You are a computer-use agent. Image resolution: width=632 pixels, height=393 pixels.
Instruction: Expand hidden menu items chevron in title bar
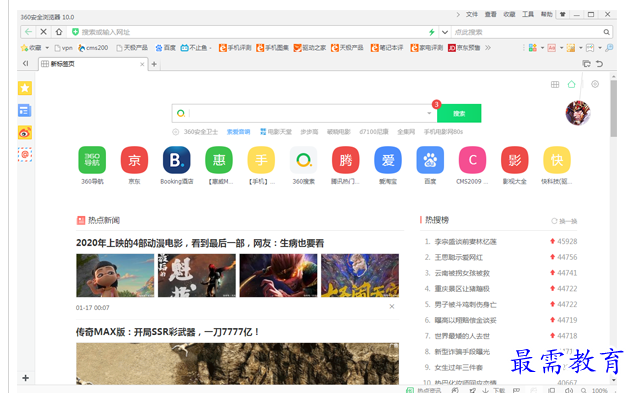tap(458, 15)
